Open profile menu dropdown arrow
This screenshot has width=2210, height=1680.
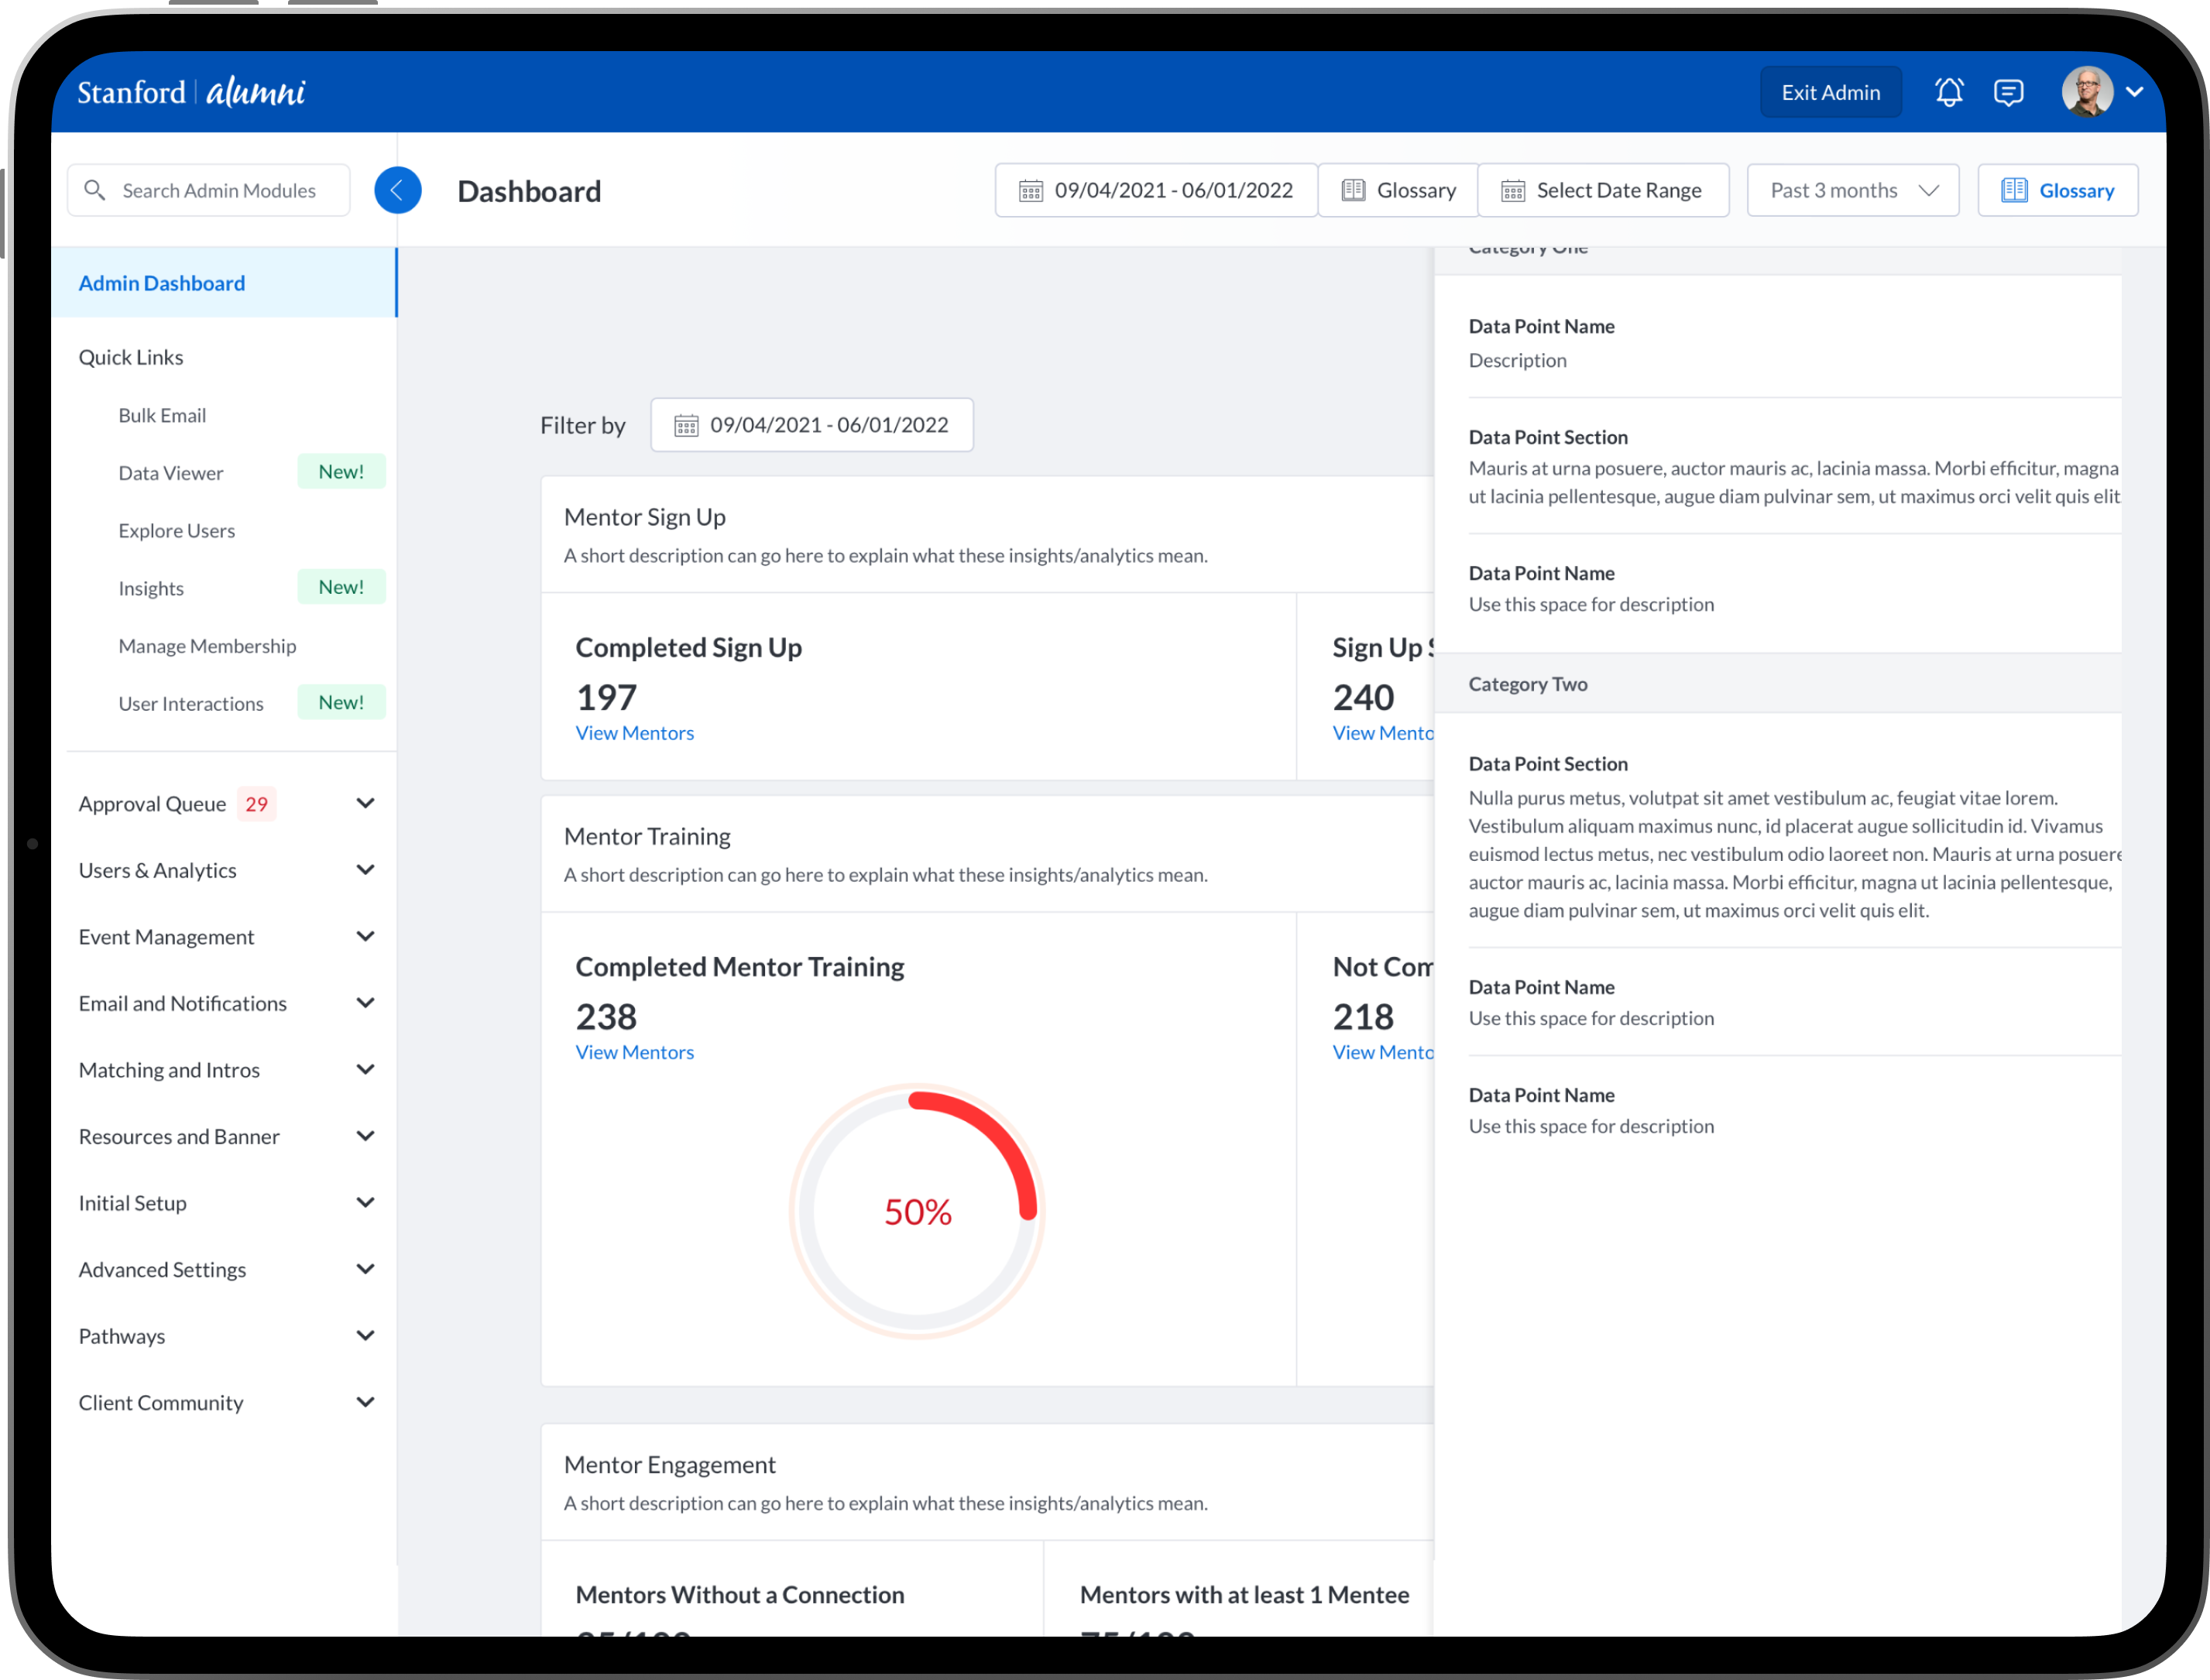click(x=2134, y=92)
